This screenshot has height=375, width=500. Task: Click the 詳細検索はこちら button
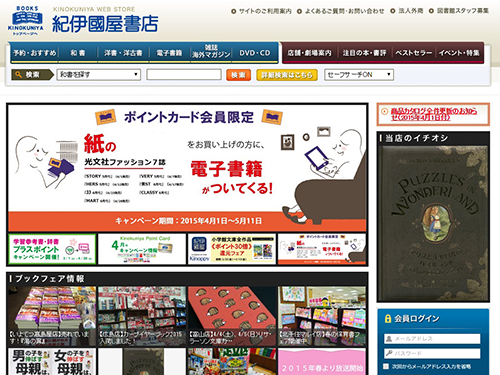tap(287, 75)
